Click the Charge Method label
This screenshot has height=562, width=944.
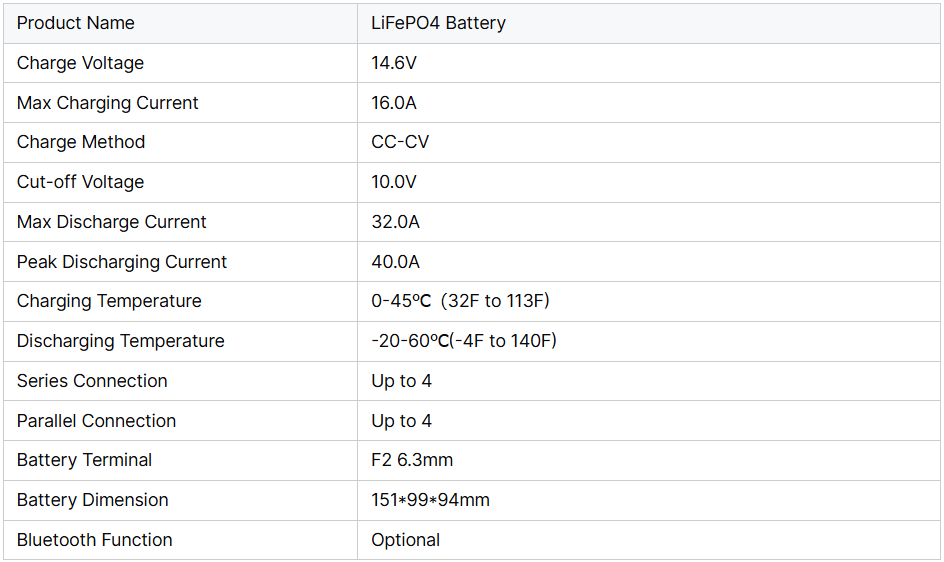tap(81, 142)
